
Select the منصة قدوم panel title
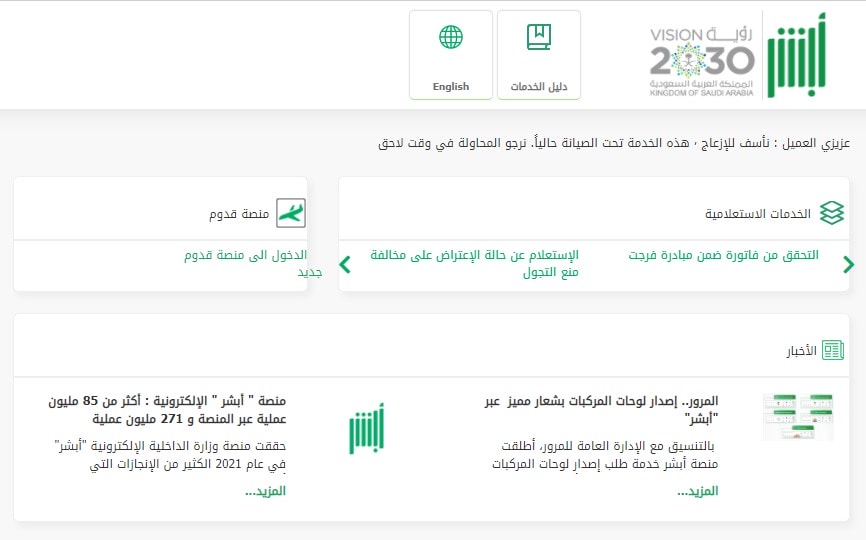click(238, 214)
